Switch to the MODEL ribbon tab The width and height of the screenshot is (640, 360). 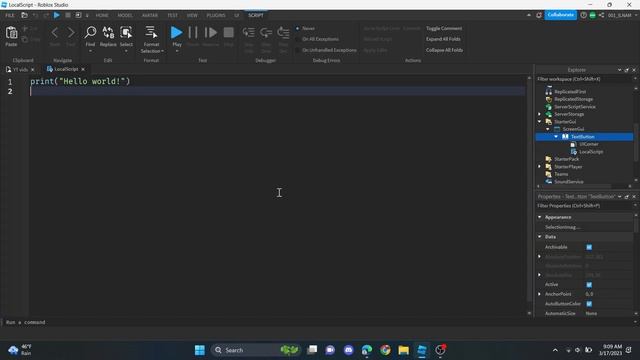(125, 15)
